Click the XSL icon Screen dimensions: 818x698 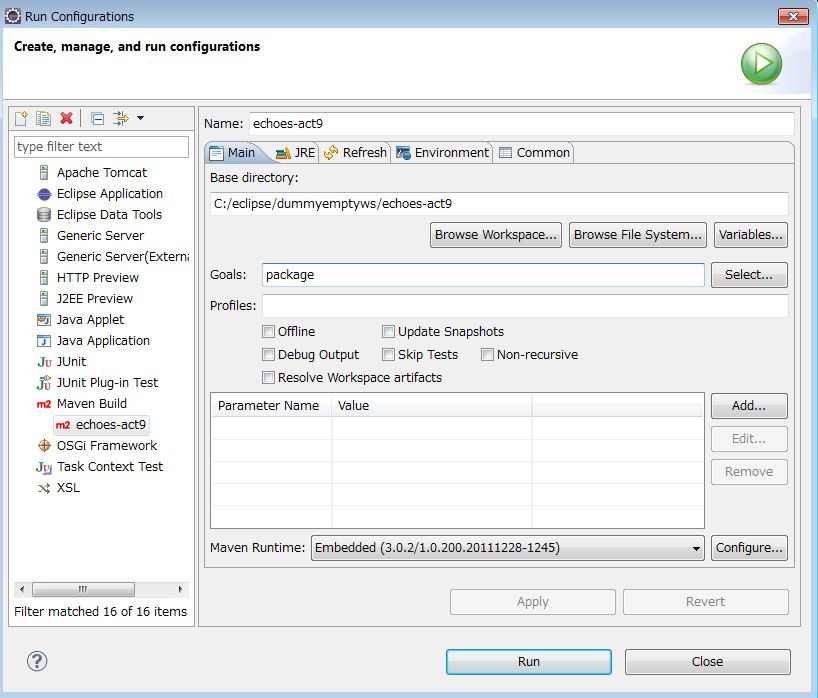[x=44, y=488]
